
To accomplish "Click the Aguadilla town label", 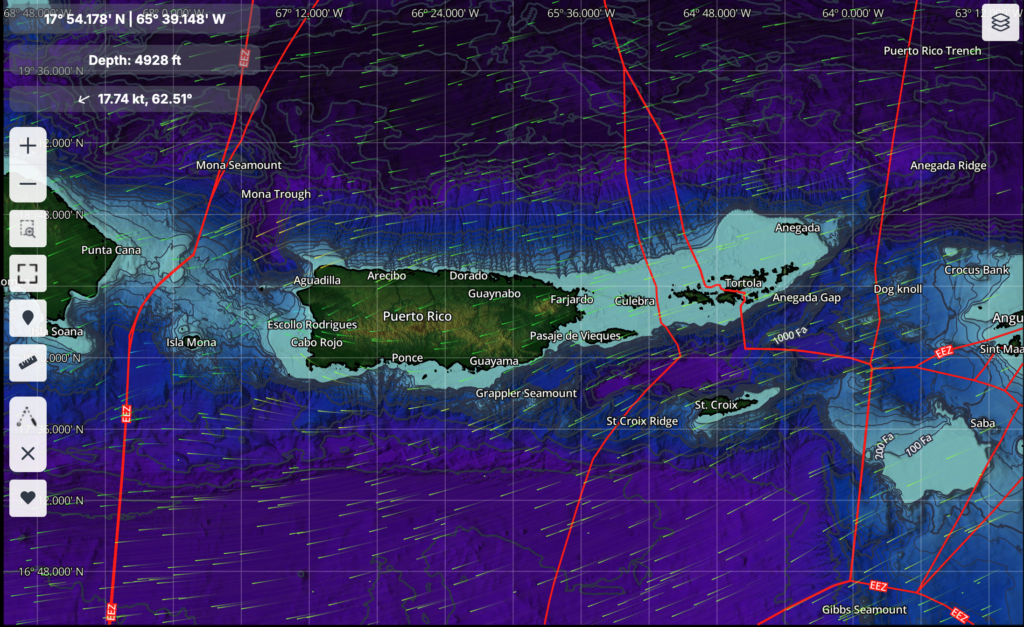I will pos(317,280).
